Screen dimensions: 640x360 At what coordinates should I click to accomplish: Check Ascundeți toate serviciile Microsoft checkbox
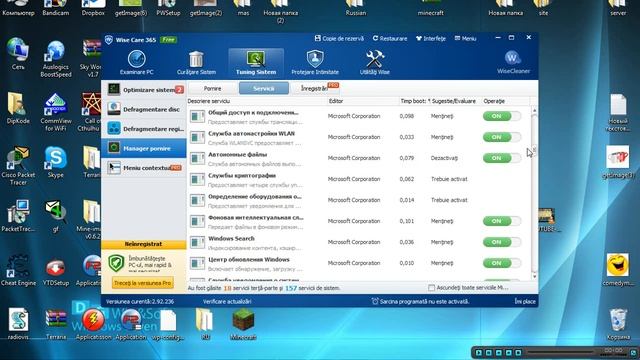(431, 288)
